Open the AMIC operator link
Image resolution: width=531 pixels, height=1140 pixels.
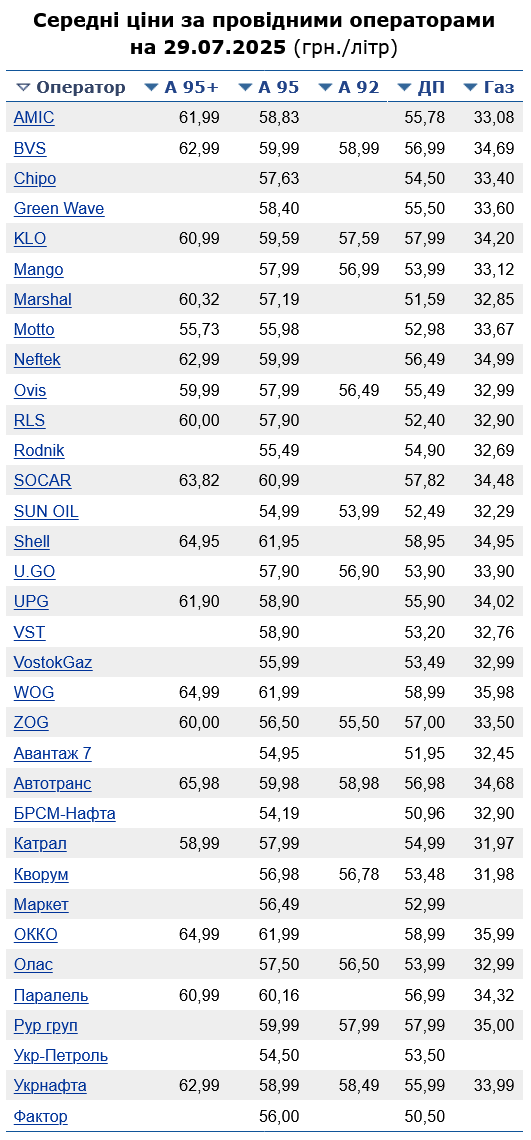[33, 118]
